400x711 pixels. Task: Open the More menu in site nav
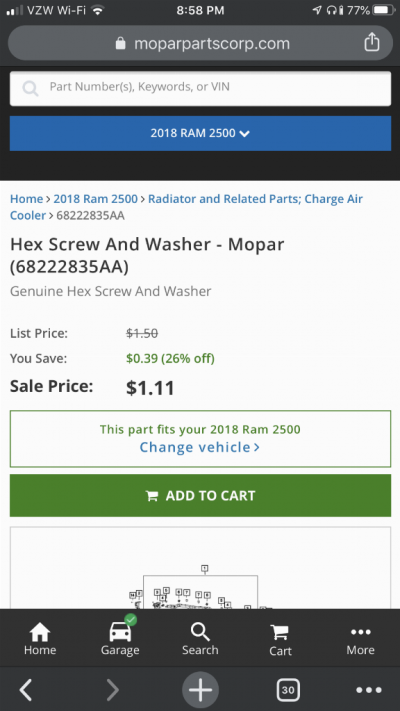click(x=361, y=641)
